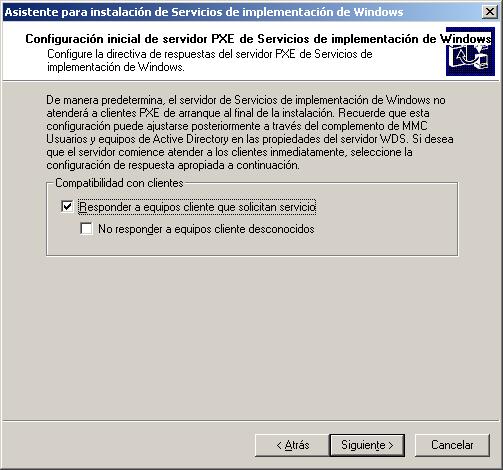The height and width of the screenshot is (470, 503).
Task: Click the blank gray area below the group box
Action: click(252, 337)
